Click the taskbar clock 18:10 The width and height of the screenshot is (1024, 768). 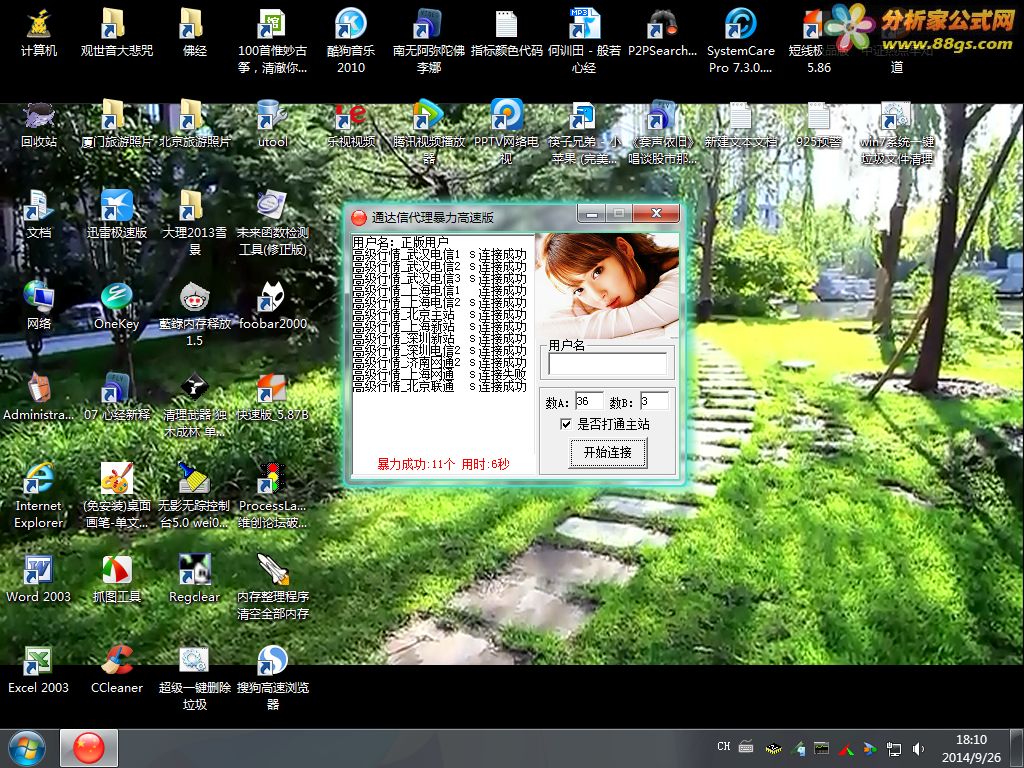coord(971,740)
